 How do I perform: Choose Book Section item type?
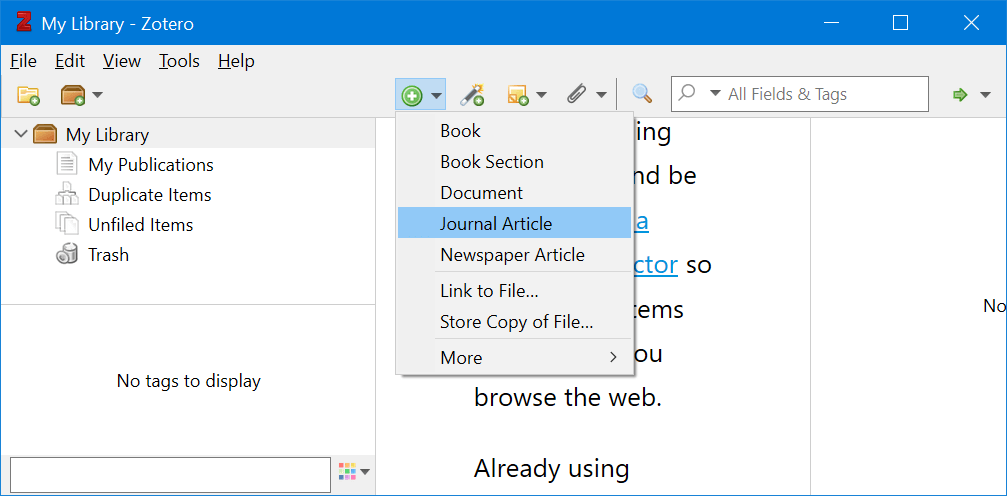514,162
